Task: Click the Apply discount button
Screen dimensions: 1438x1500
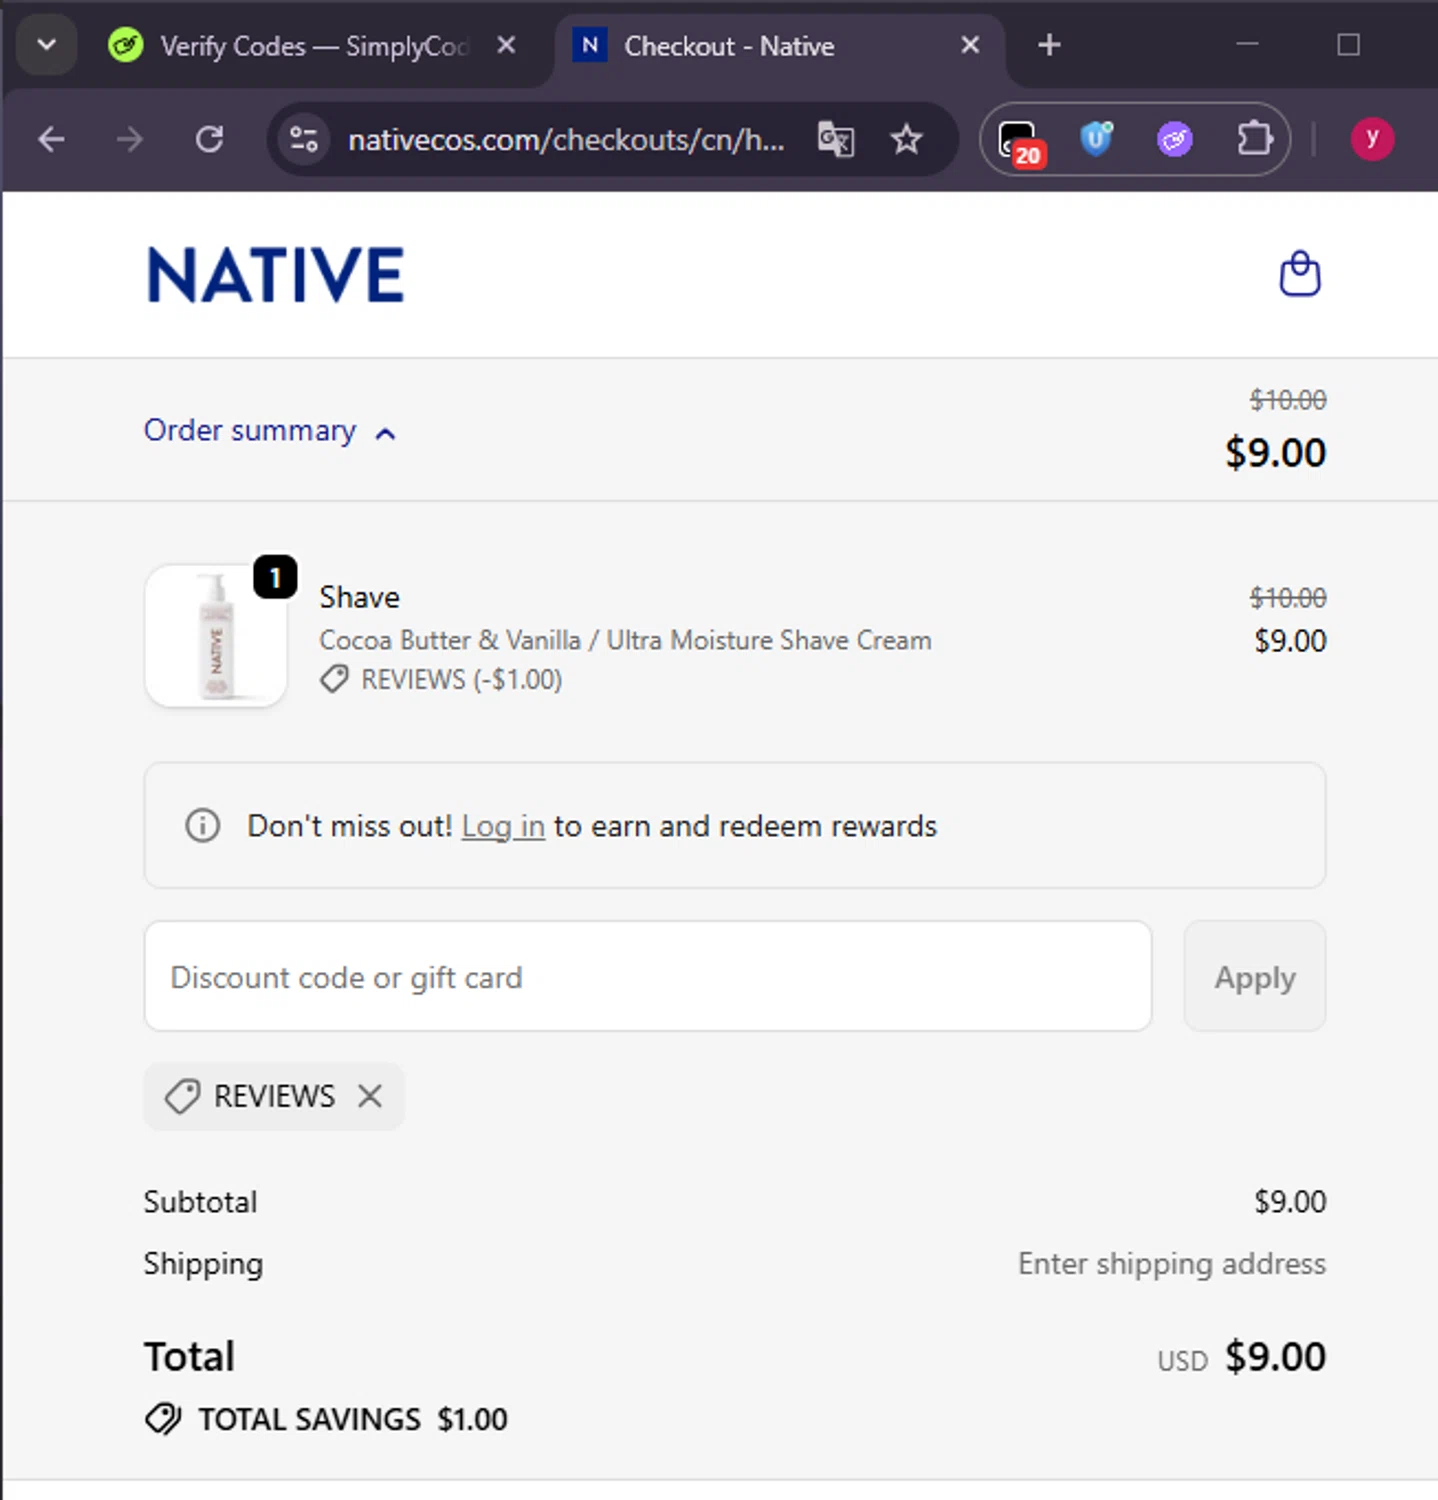Action: (1254, 977)
